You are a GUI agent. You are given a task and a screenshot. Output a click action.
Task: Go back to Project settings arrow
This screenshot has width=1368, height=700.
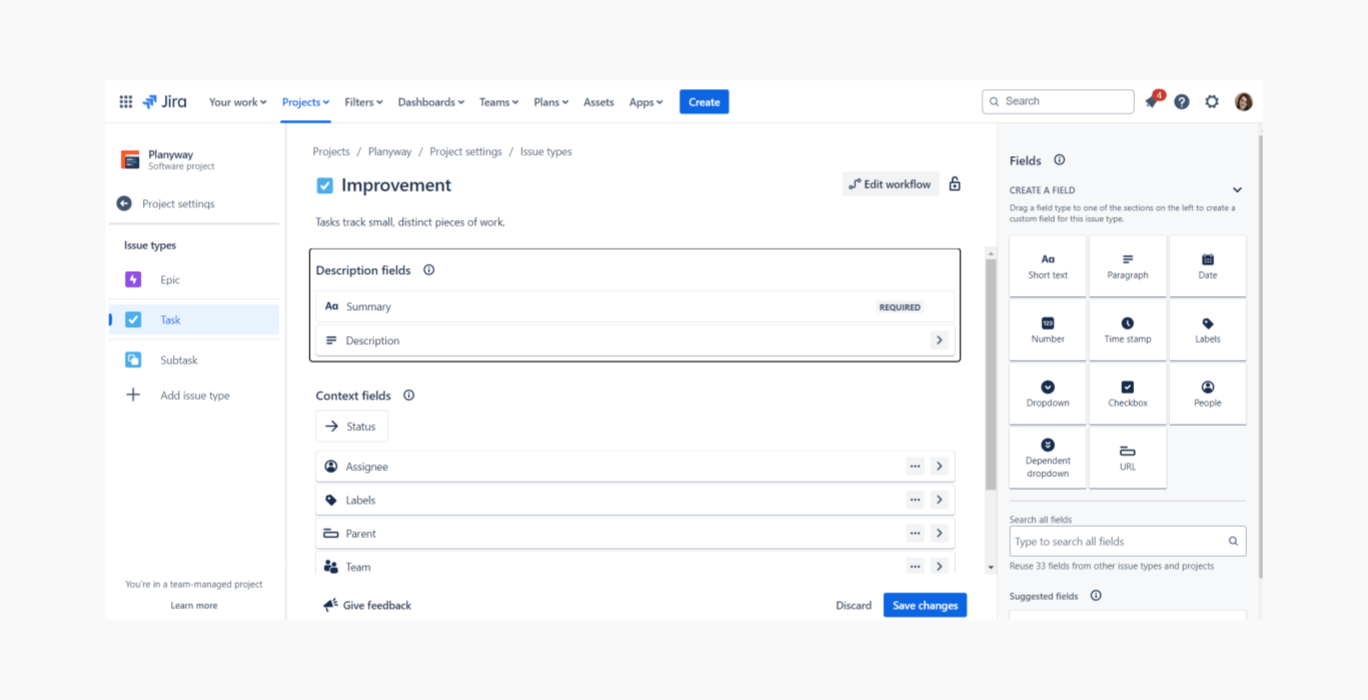(124, 204)
